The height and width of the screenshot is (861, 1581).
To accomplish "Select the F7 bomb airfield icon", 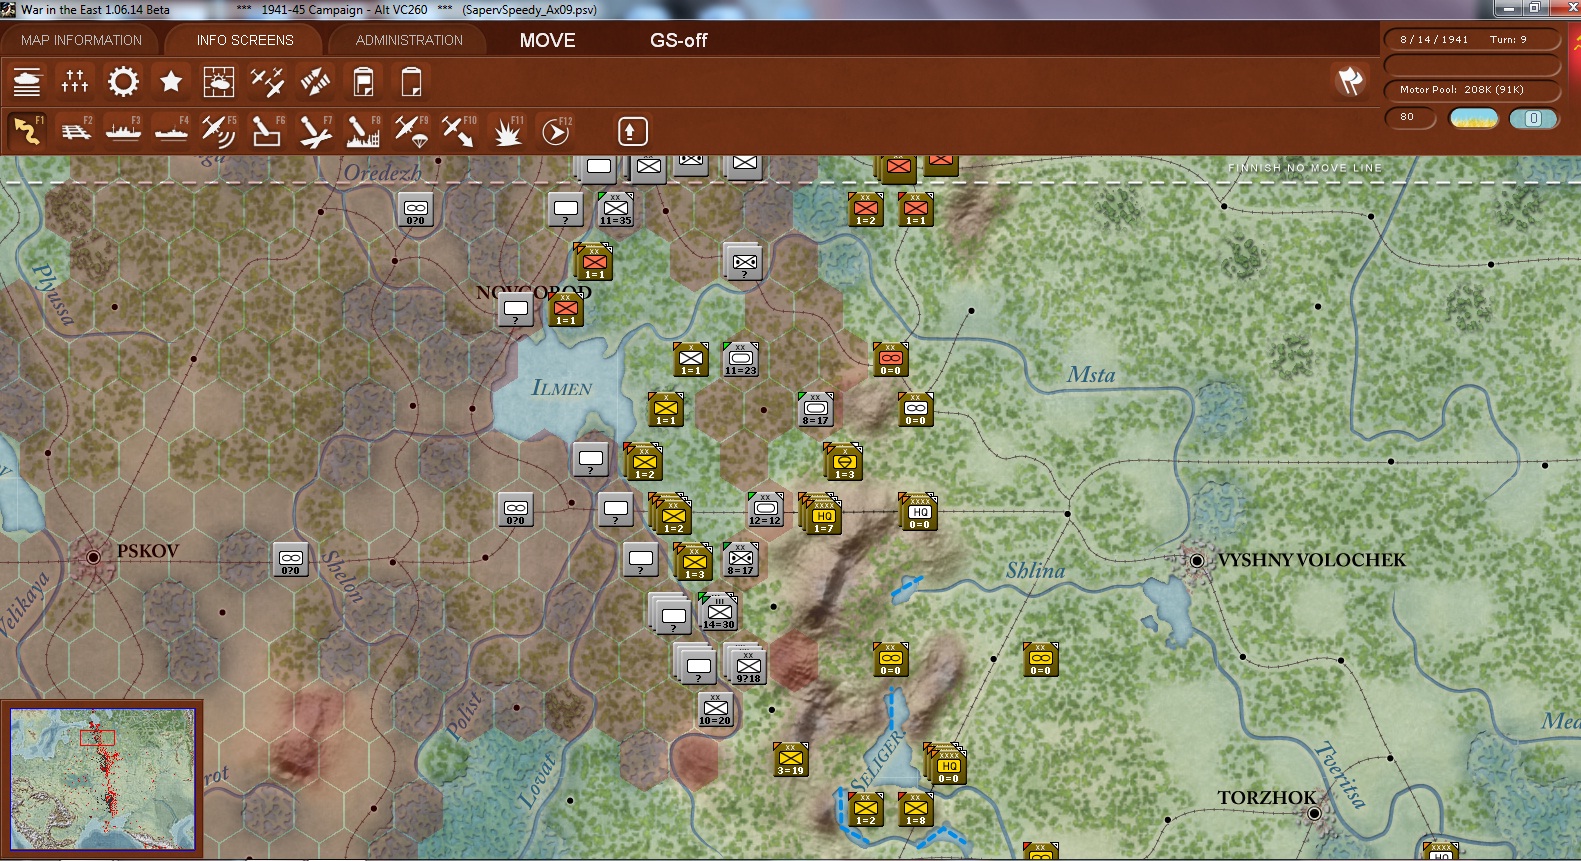I will pos(315,131).
